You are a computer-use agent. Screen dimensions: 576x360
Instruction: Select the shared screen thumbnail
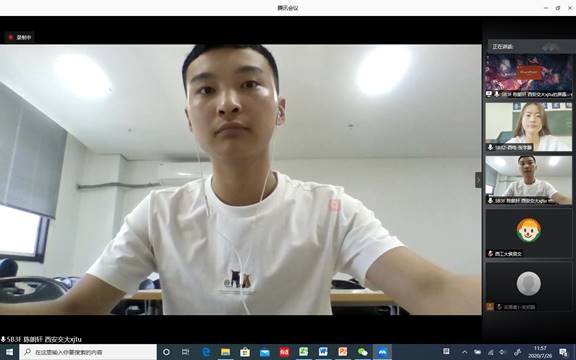tap(529, 76)
